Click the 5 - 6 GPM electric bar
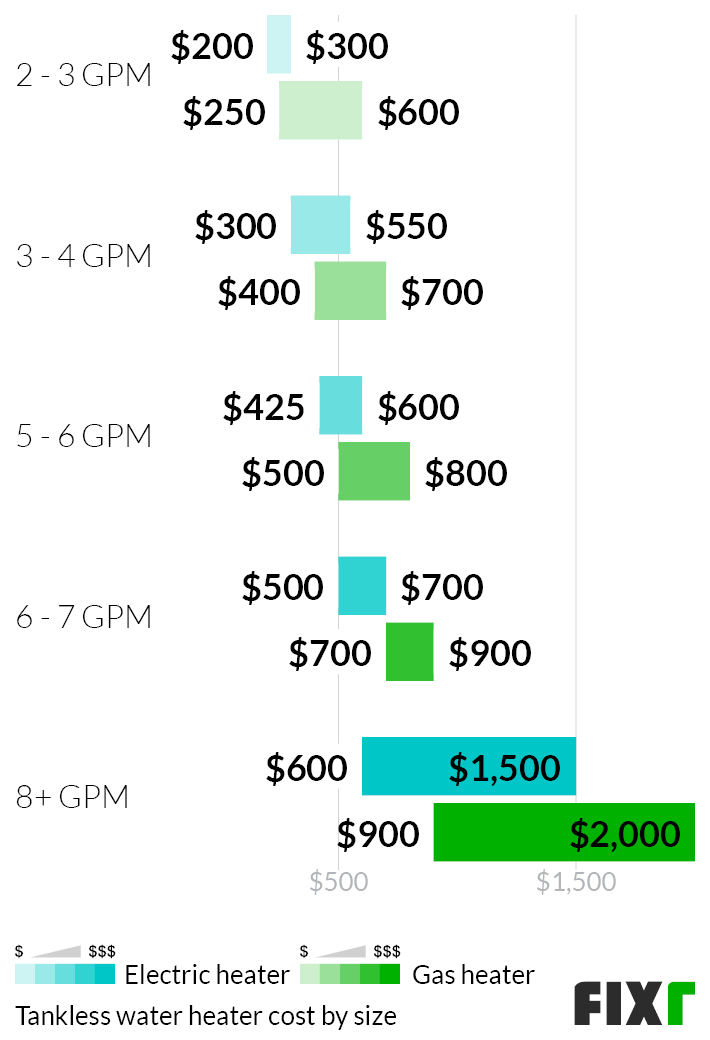 340,405
